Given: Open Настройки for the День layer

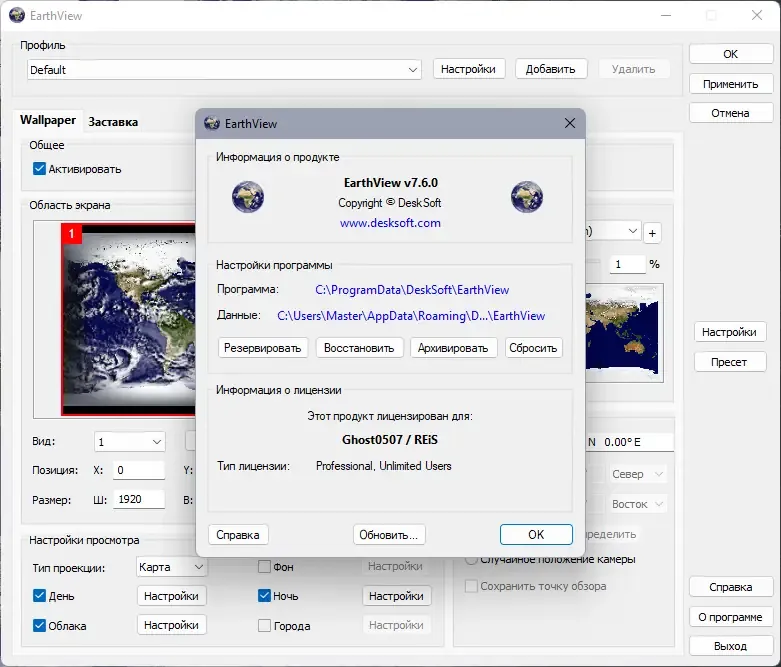Looking at the screenshot, I should pyautogui.click(x=171, y=596).
